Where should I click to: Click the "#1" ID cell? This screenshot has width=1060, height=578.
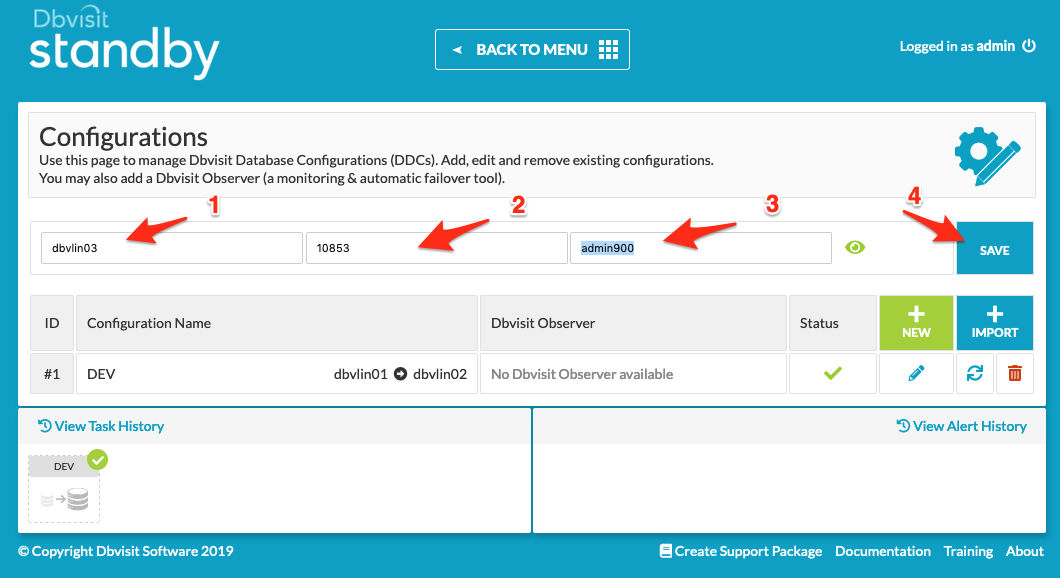point(52,373)
